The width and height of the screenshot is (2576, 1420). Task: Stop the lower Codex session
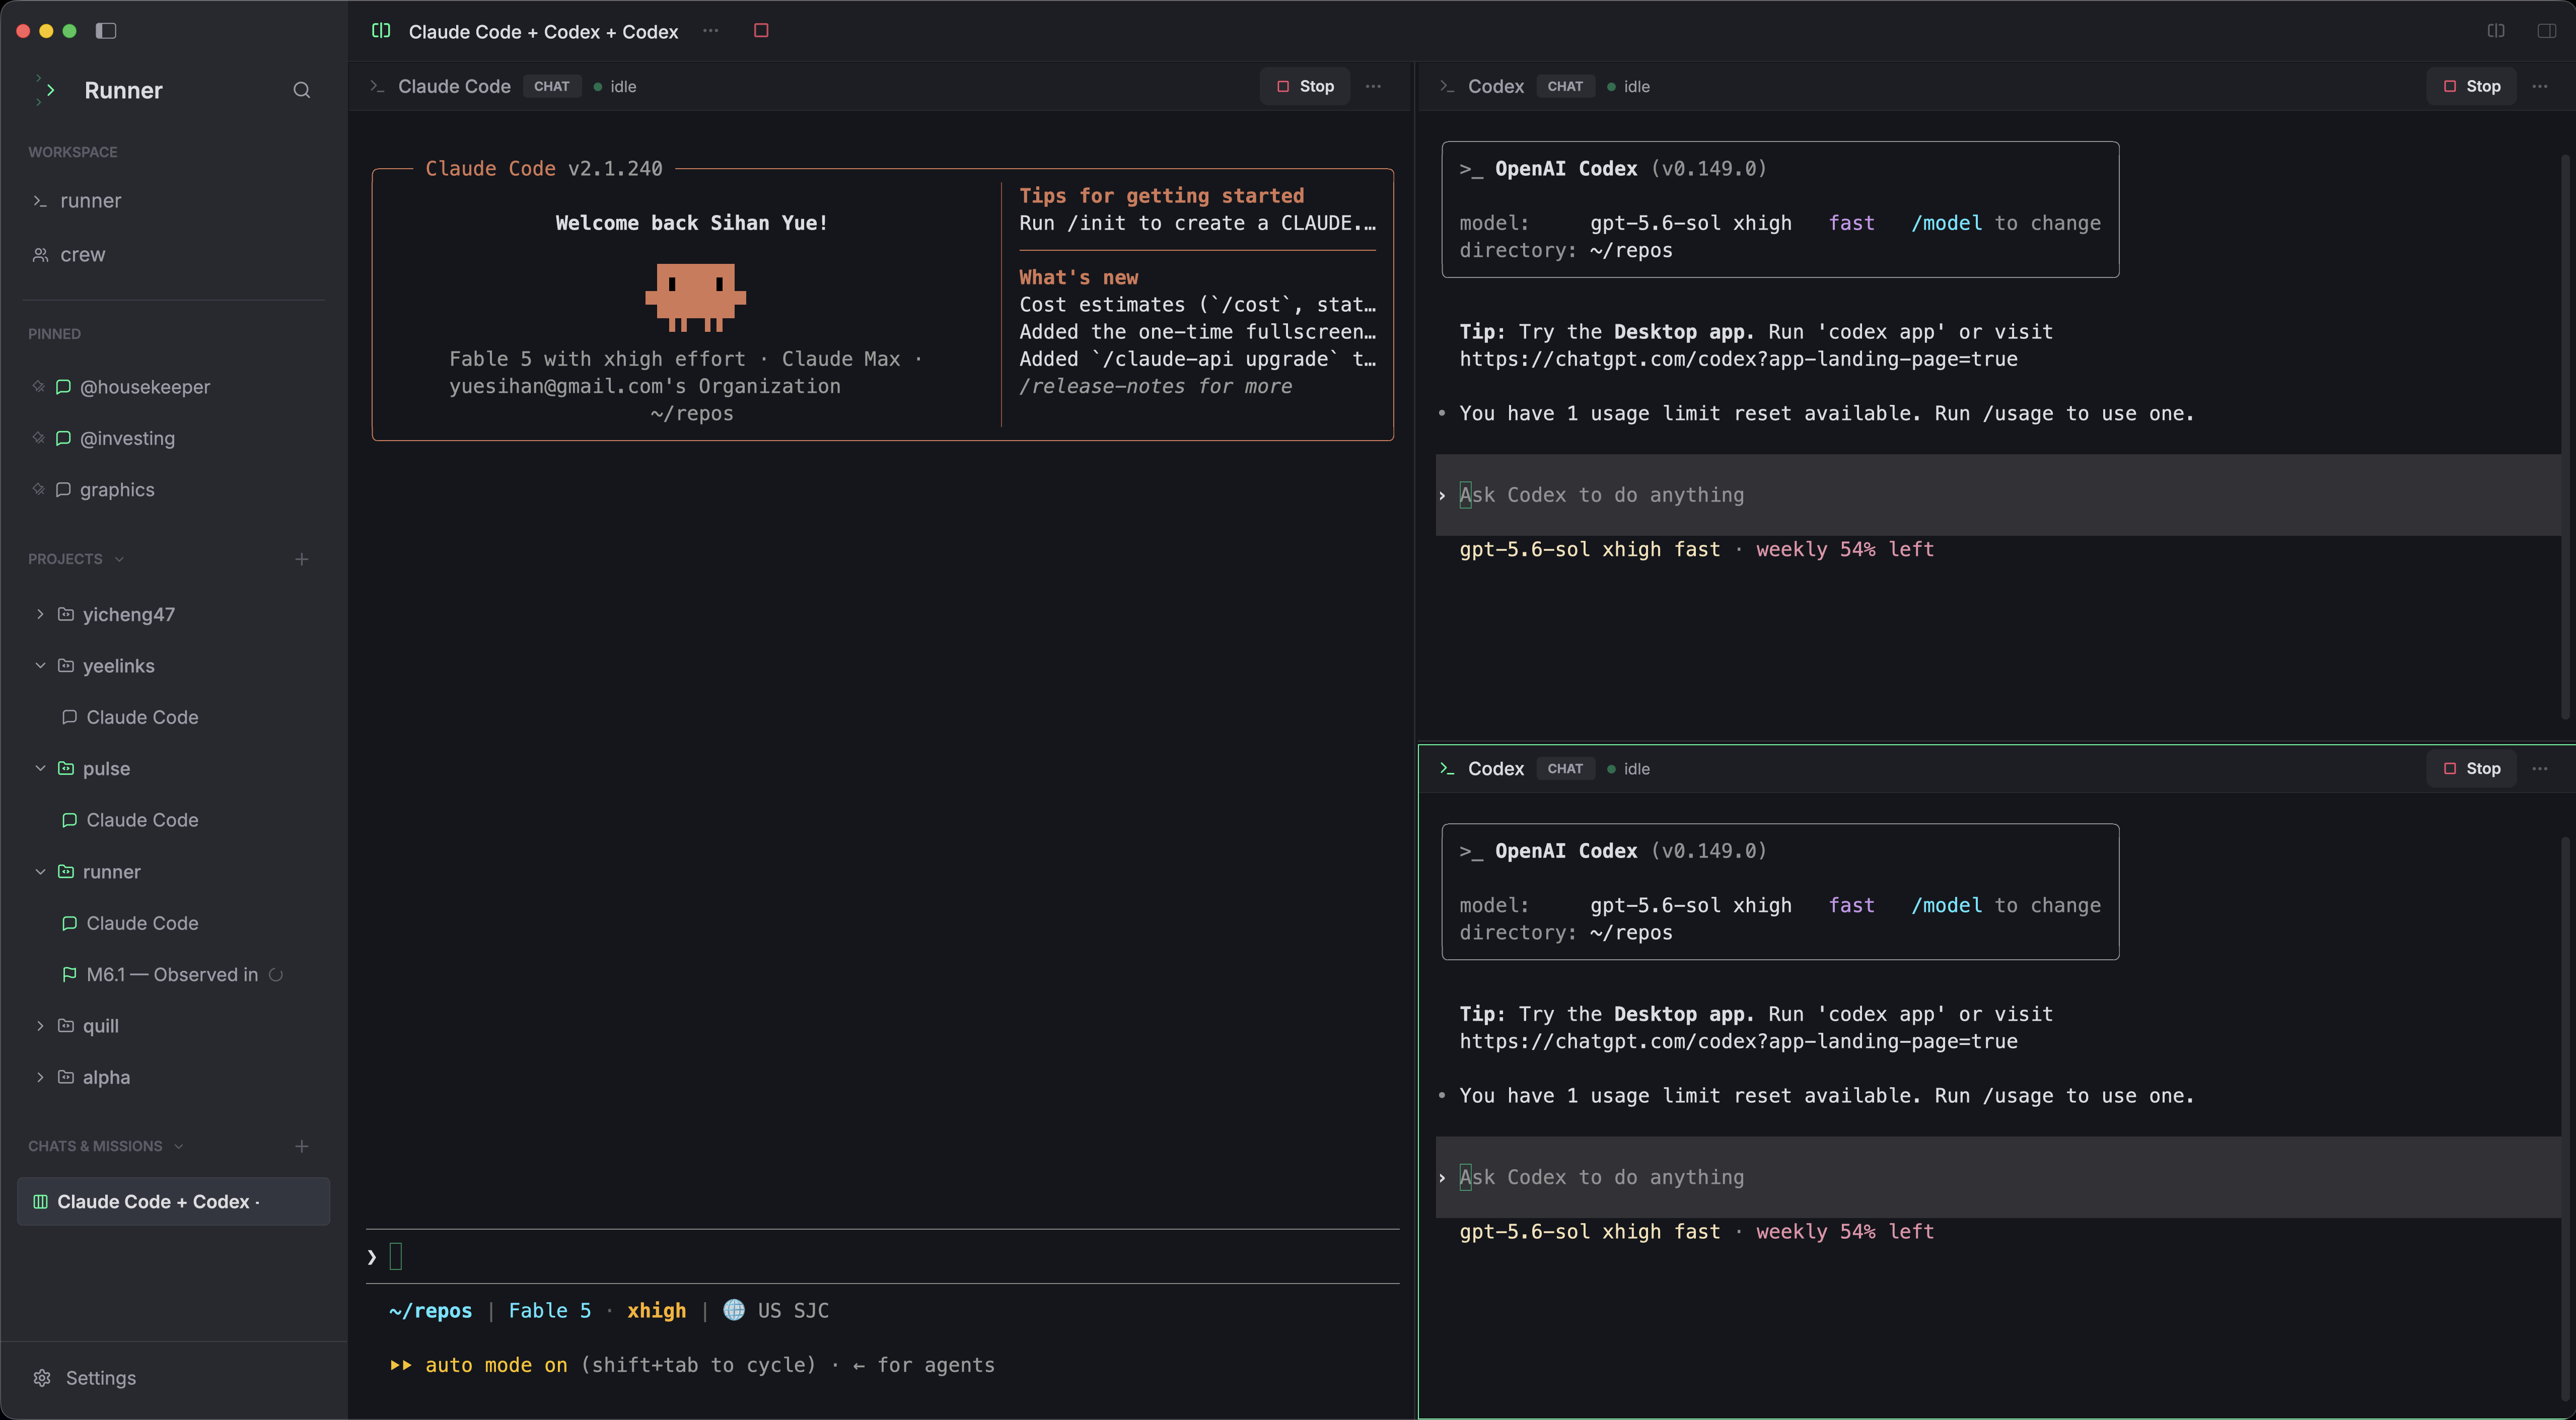(x=2471, y=769)
